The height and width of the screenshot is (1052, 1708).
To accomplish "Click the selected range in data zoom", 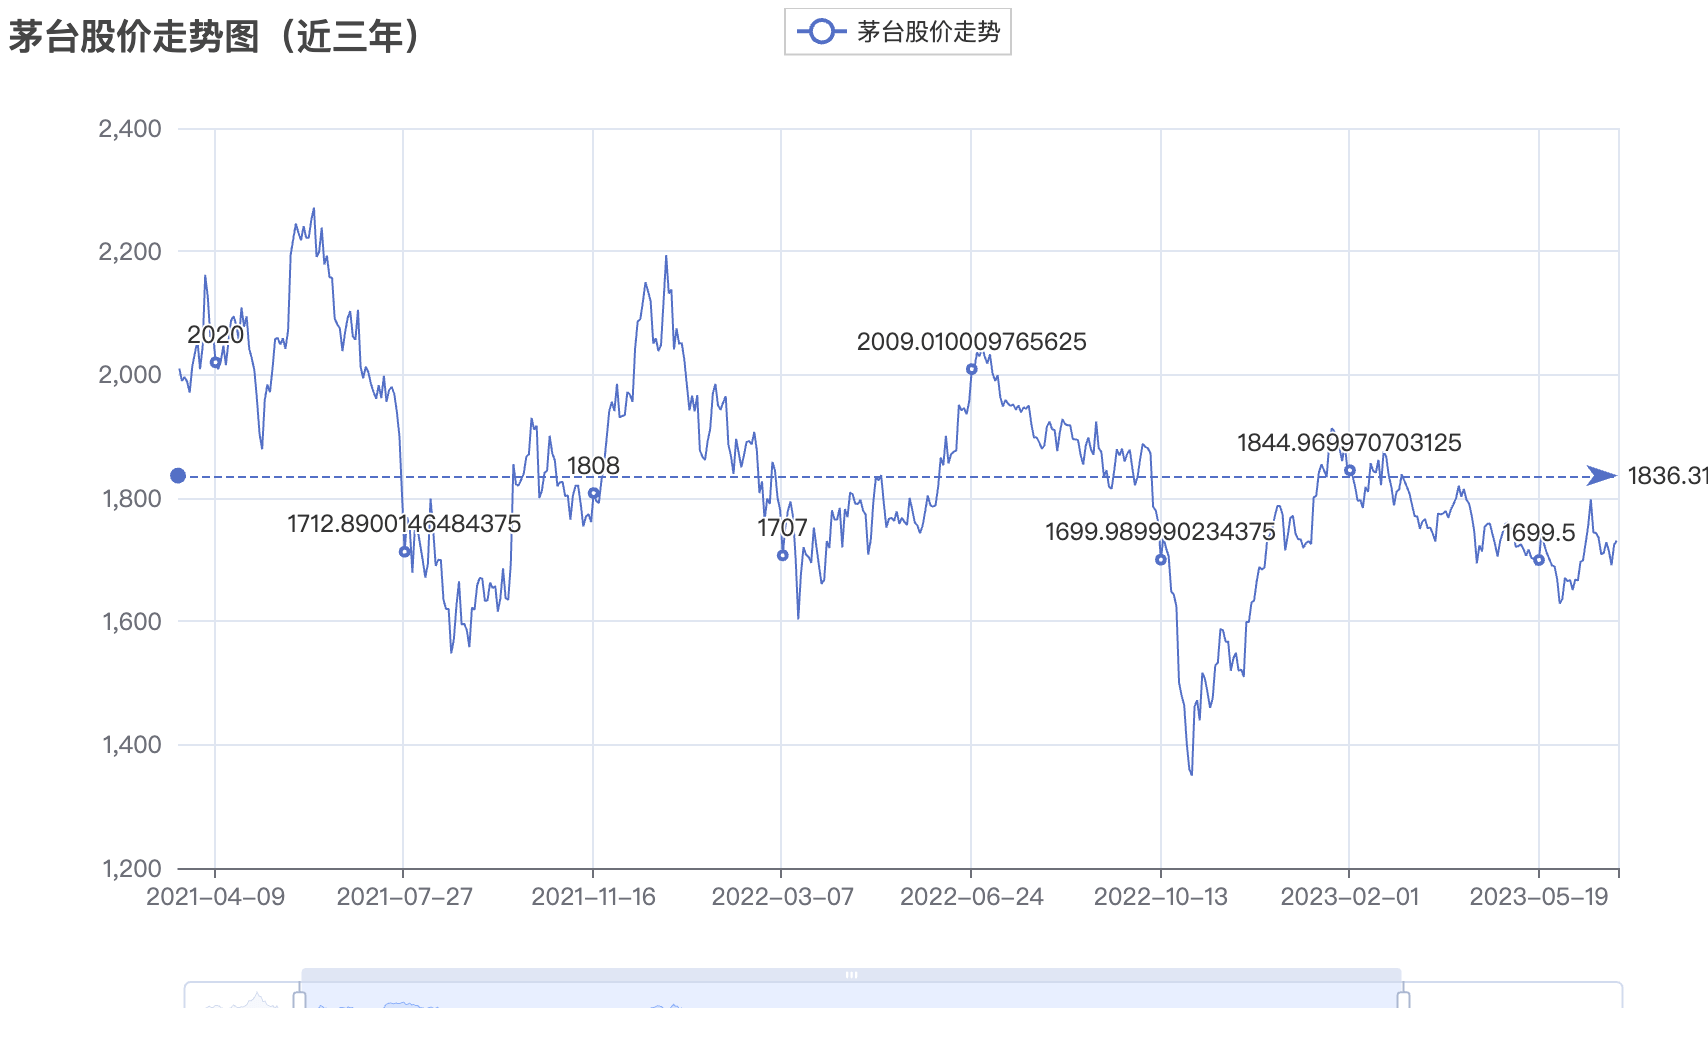I will [851, 996].
